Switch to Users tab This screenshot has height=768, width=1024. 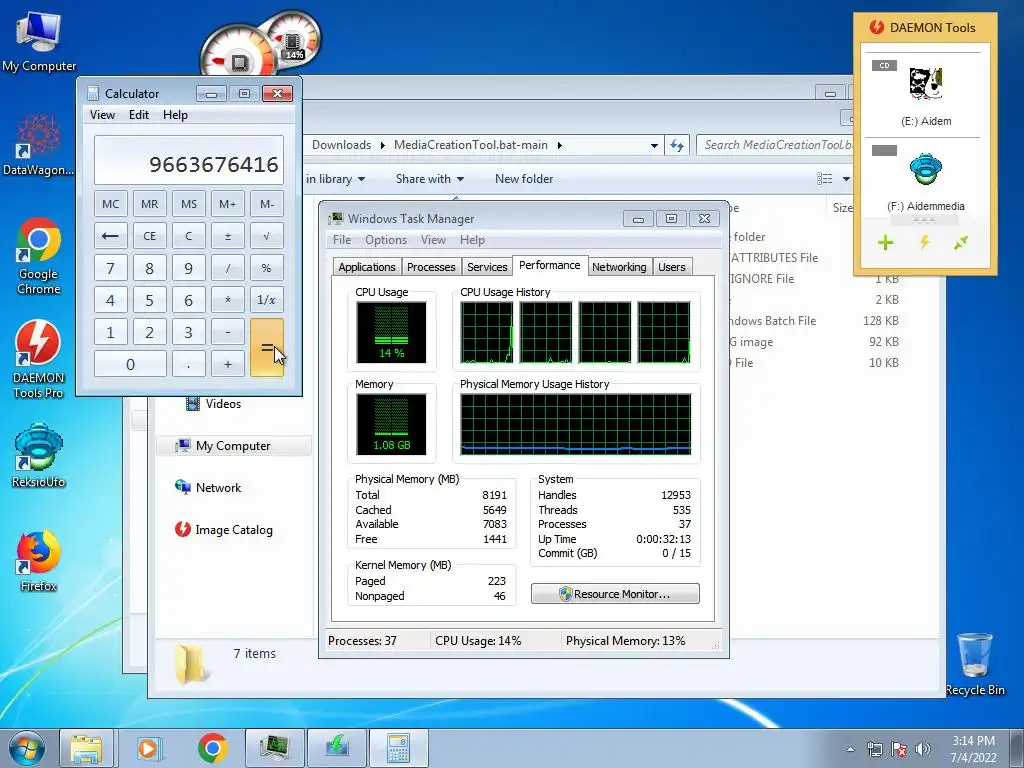pyautogui.click(x=671, y=267)
